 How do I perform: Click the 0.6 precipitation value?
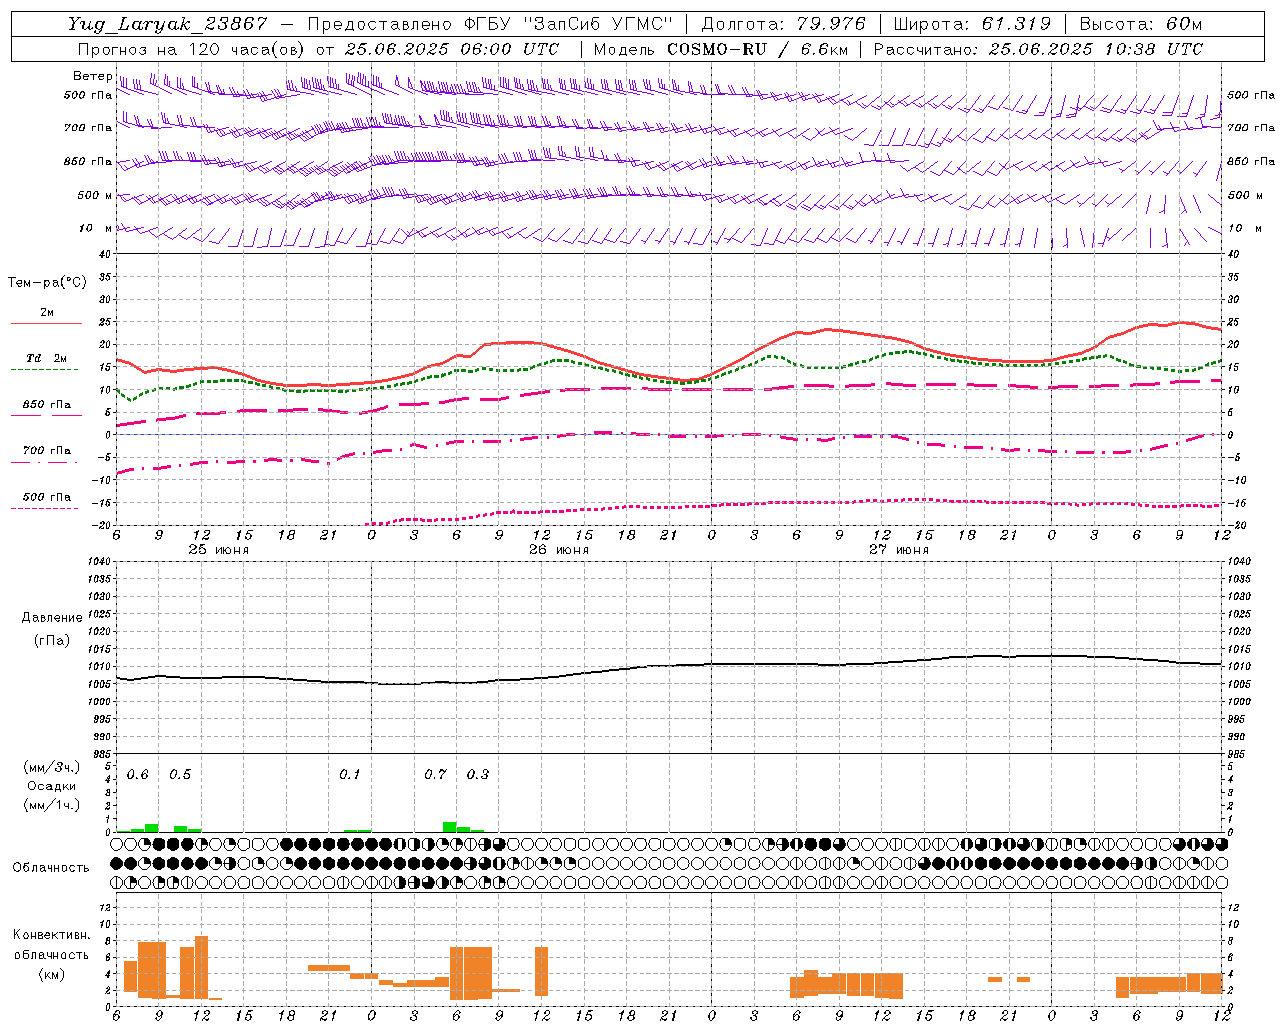click(x=137, y=774)
